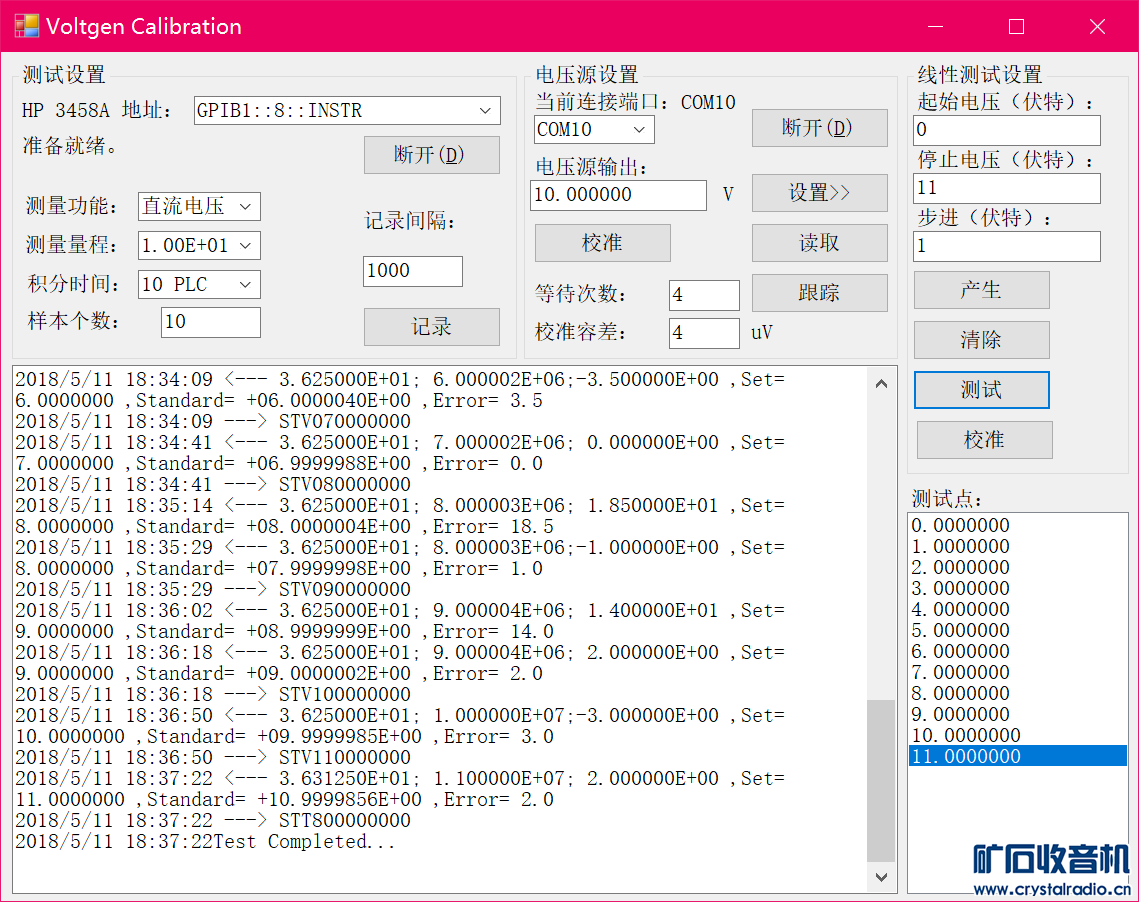
Task: Click the Voltgen Calibration app icon
Action: coord(27,26)
